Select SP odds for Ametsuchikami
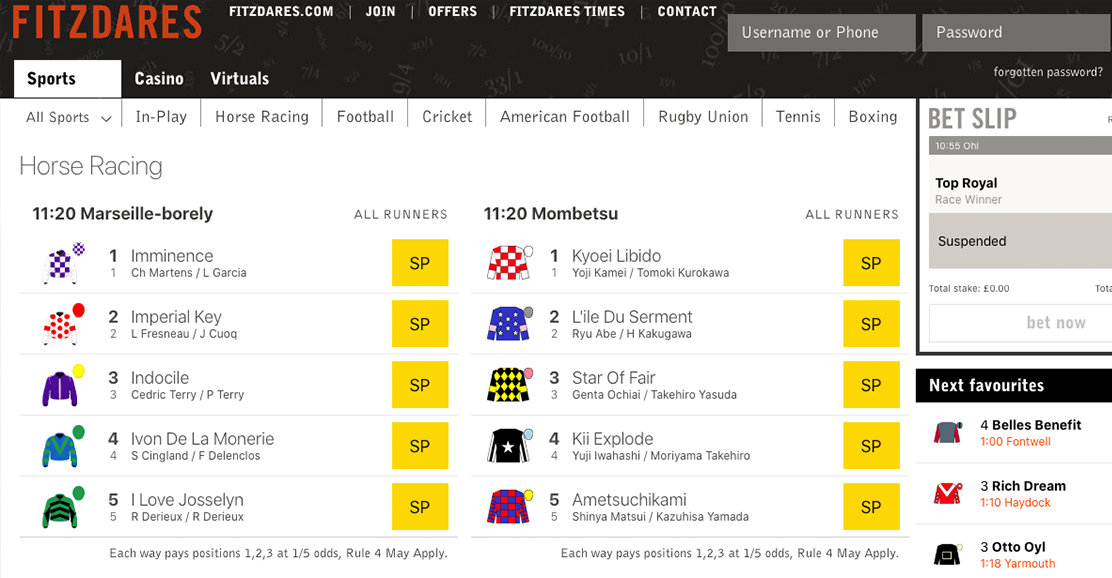 tap(871, 507)
